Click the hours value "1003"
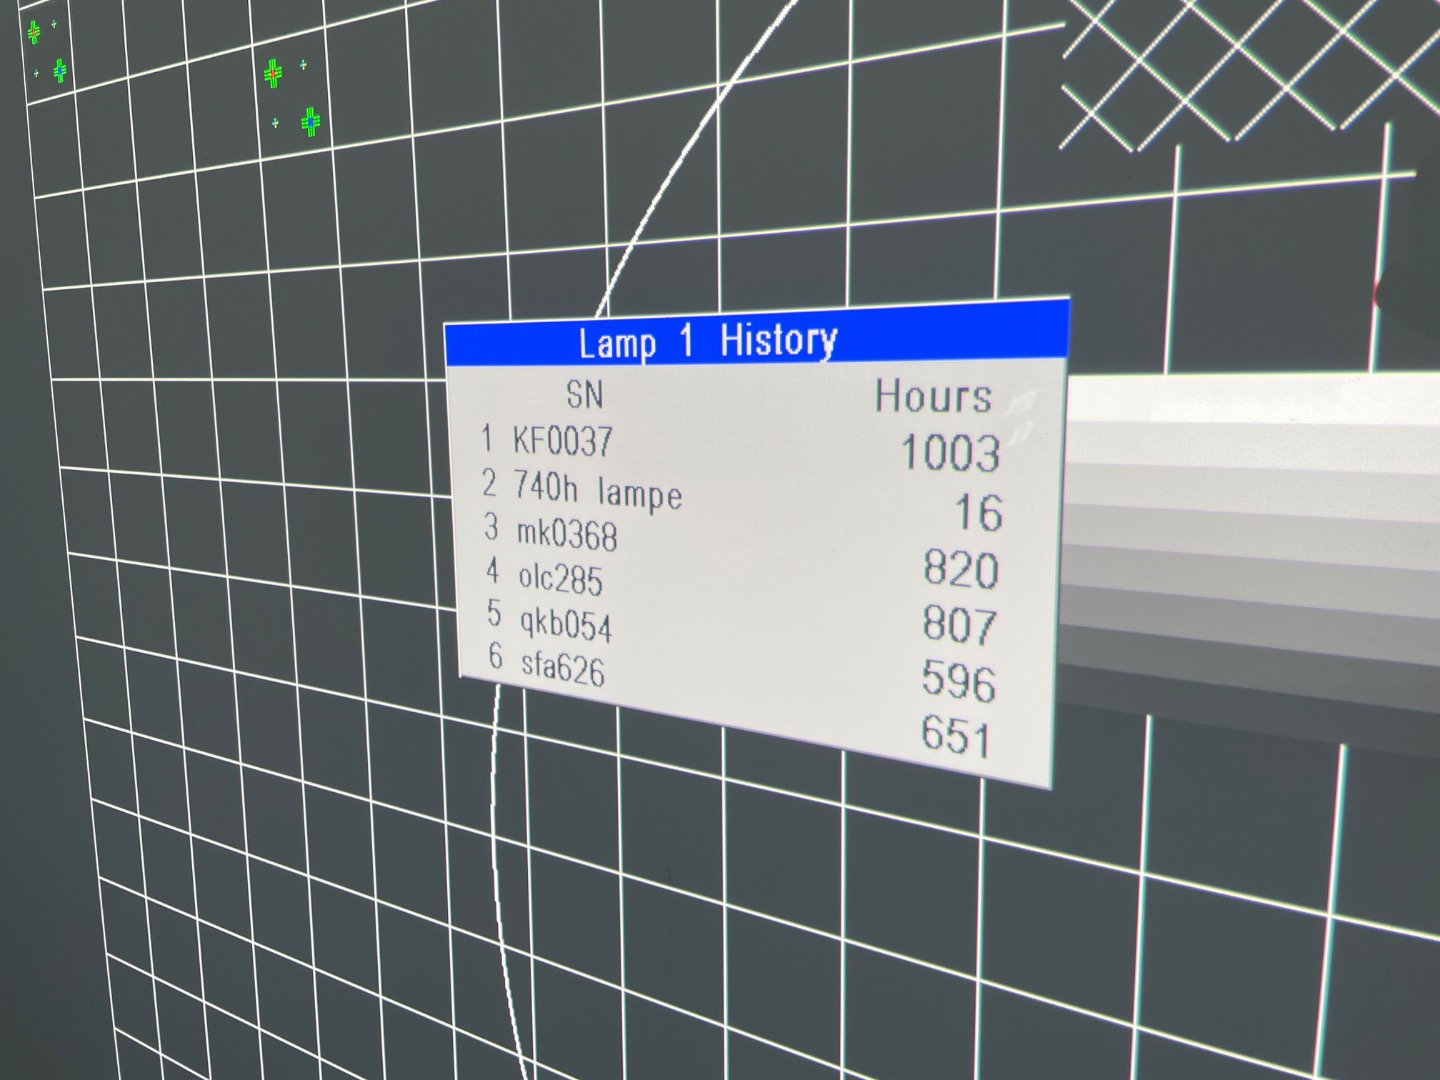Viewport: 1440px width, 1080px height. (x=951, y=452)
